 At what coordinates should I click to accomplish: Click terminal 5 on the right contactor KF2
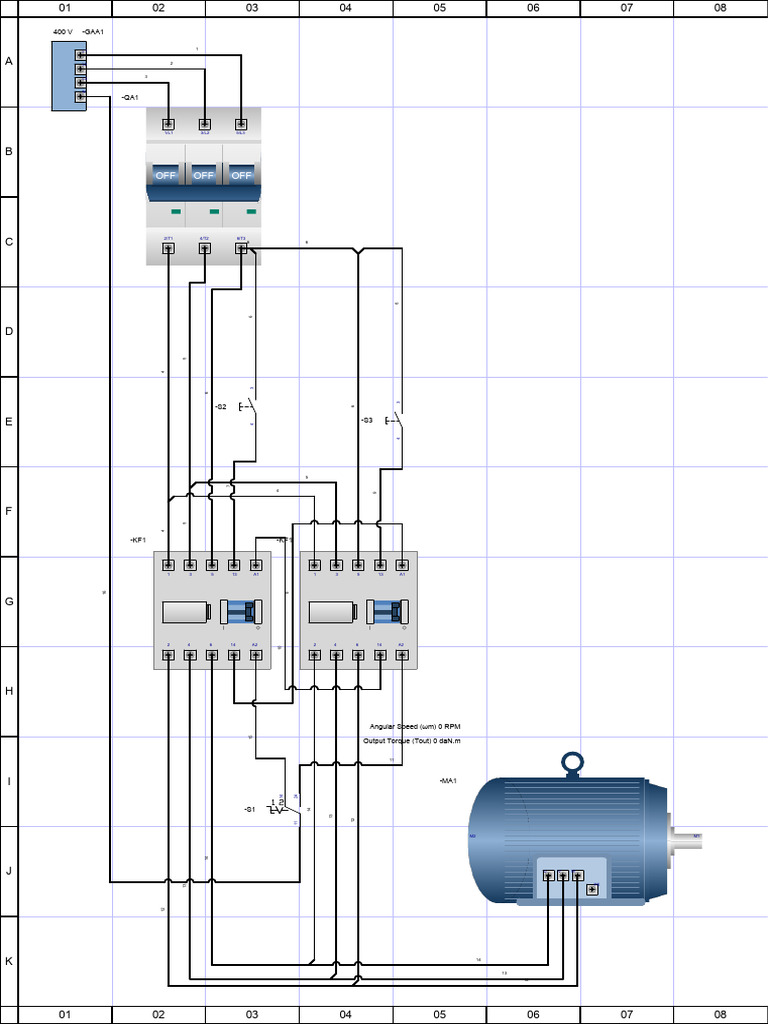(358, 565)
